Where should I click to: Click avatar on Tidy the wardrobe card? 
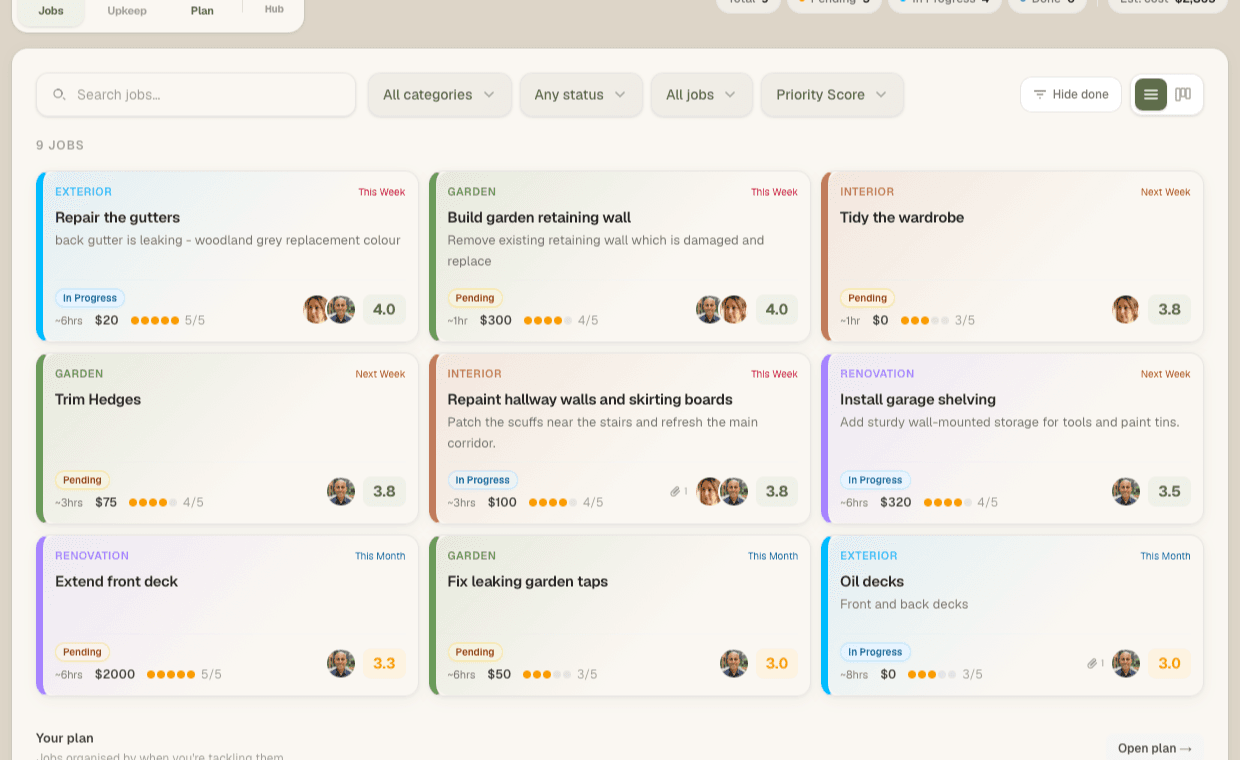coord(1126,309)
